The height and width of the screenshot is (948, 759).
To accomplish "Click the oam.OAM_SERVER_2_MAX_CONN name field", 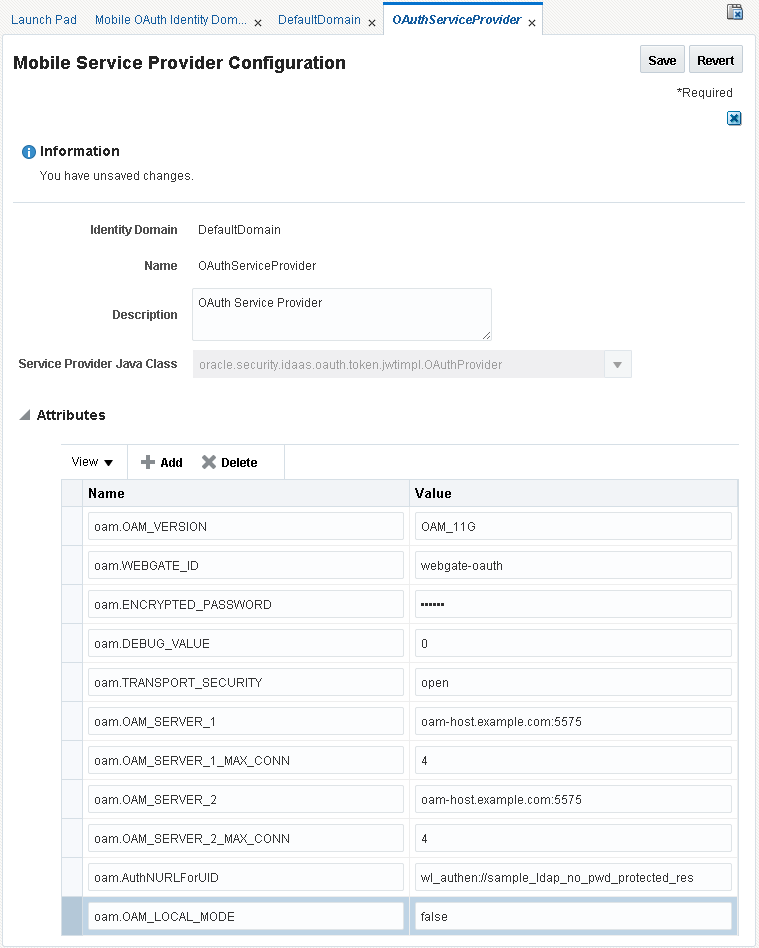I will (246, 839).
